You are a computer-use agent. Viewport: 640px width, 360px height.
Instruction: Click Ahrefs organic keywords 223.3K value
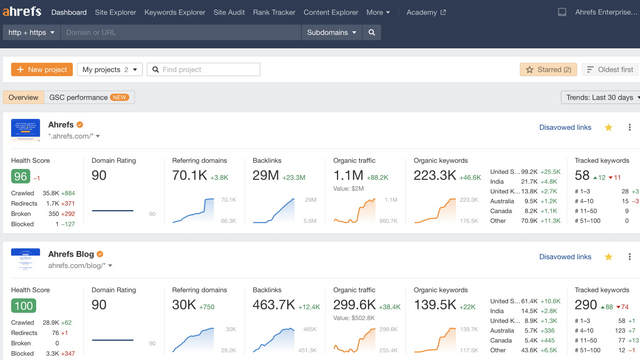435,175
